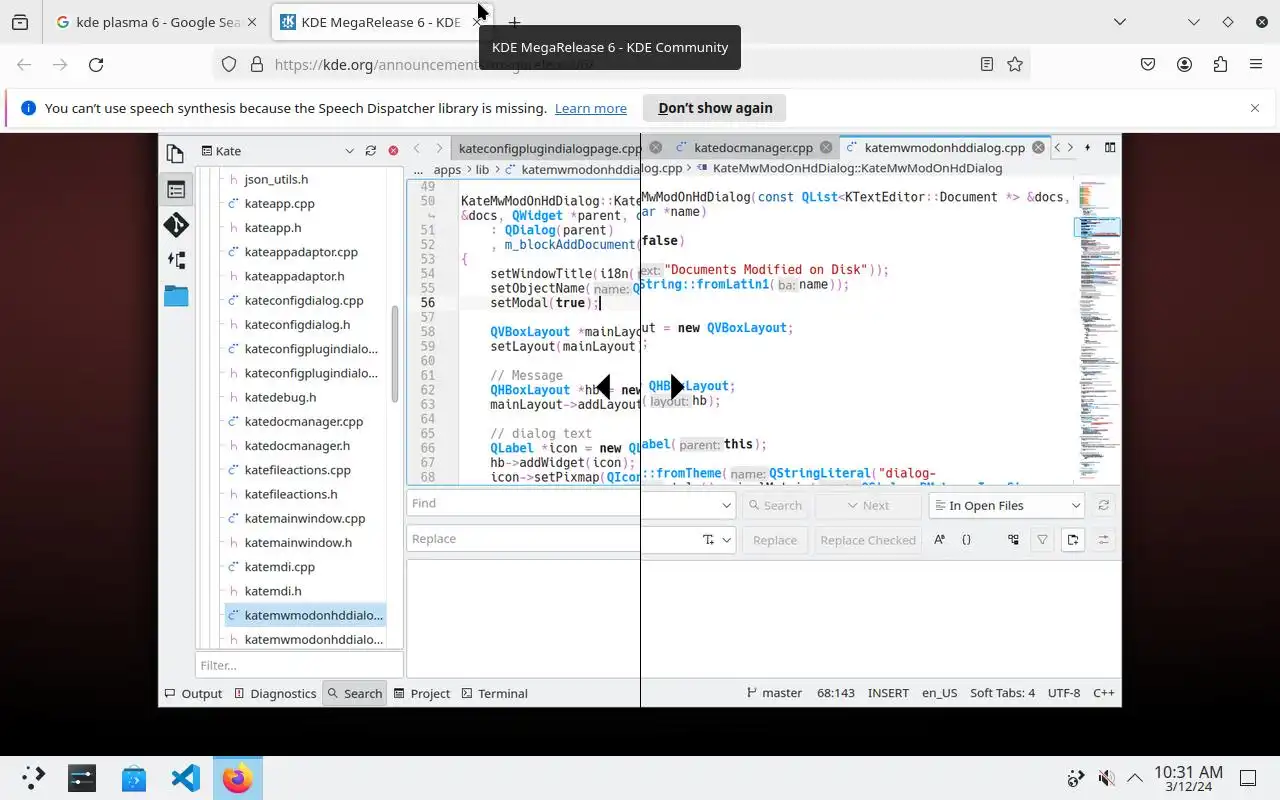Switch to kateconfigplugindialogpage.cpp tab
Viewport: 1280px width, 800px height.
pos(548,148)
